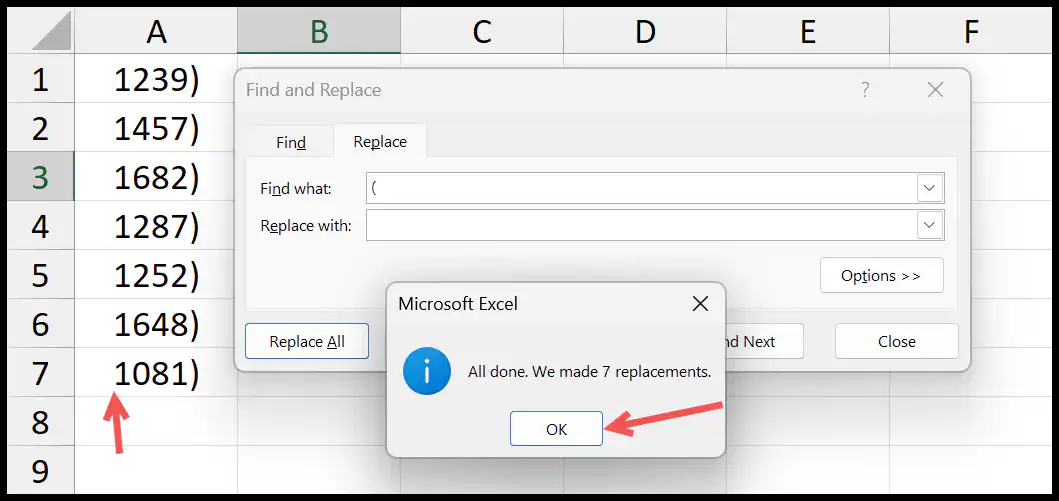Select the Replace tab
The height and width of the screenshot is (501, 1059).
(x=380, y=142)
